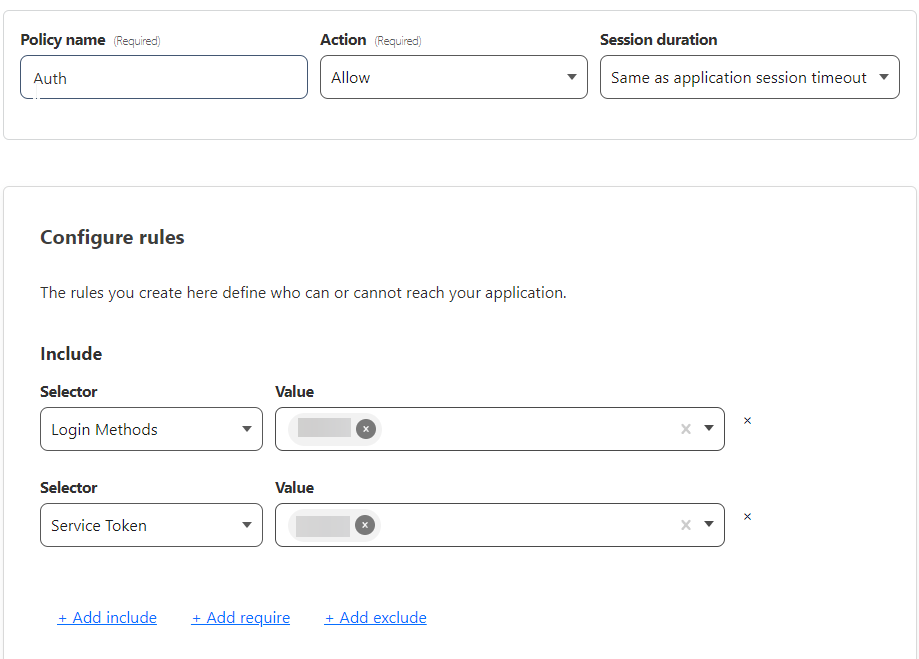The width and height of the screenshot is (919, 659).
Task: Delete the Login Methods include rule row
Action: tap(747, 421)
